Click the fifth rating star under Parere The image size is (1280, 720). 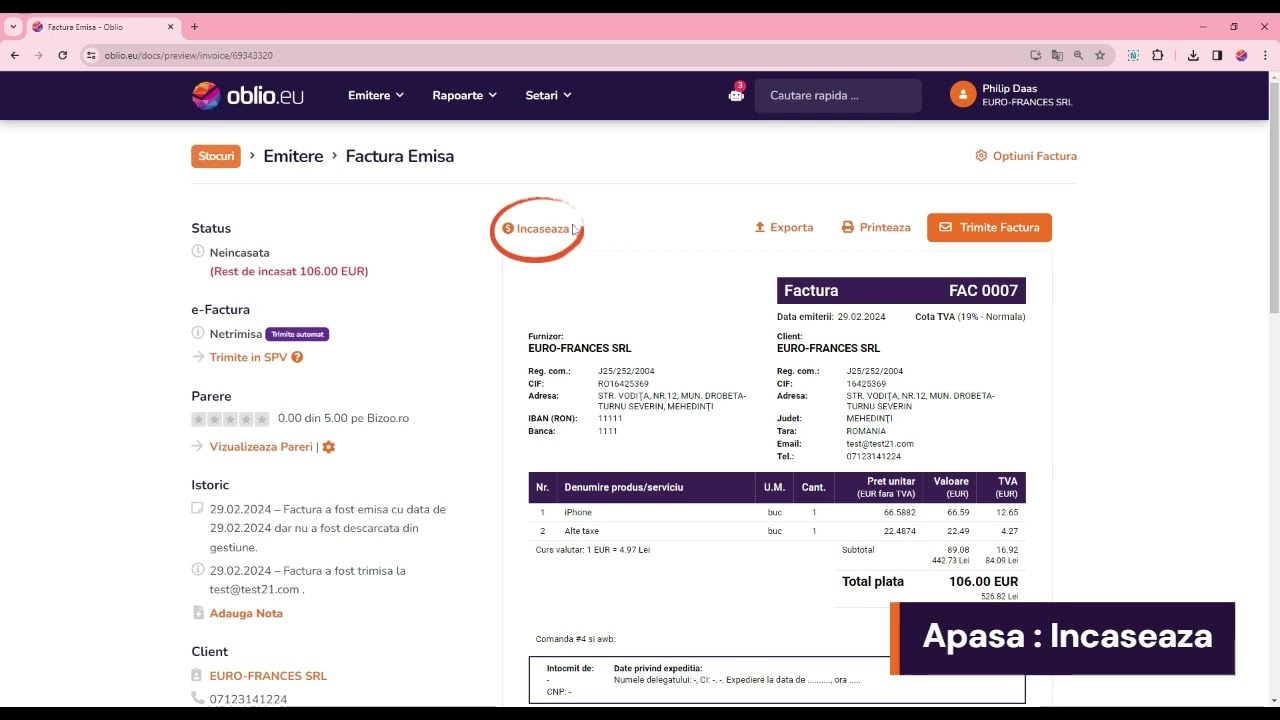tap(262, 419)
